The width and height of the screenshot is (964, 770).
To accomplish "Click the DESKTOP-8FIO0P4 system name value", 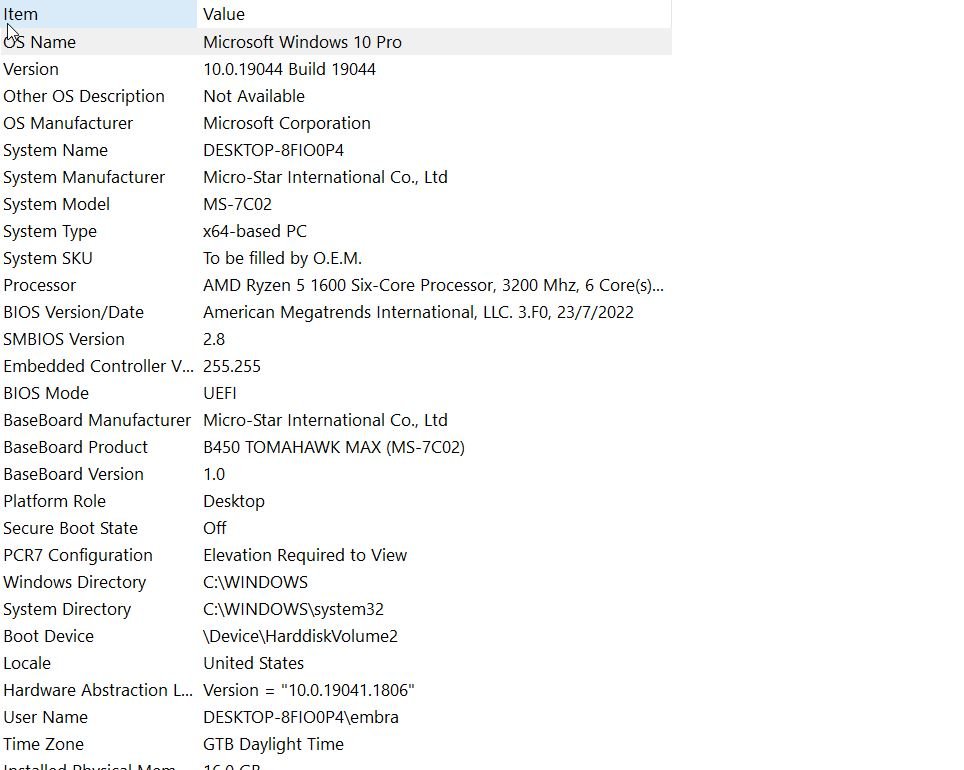I will point(274,150).
